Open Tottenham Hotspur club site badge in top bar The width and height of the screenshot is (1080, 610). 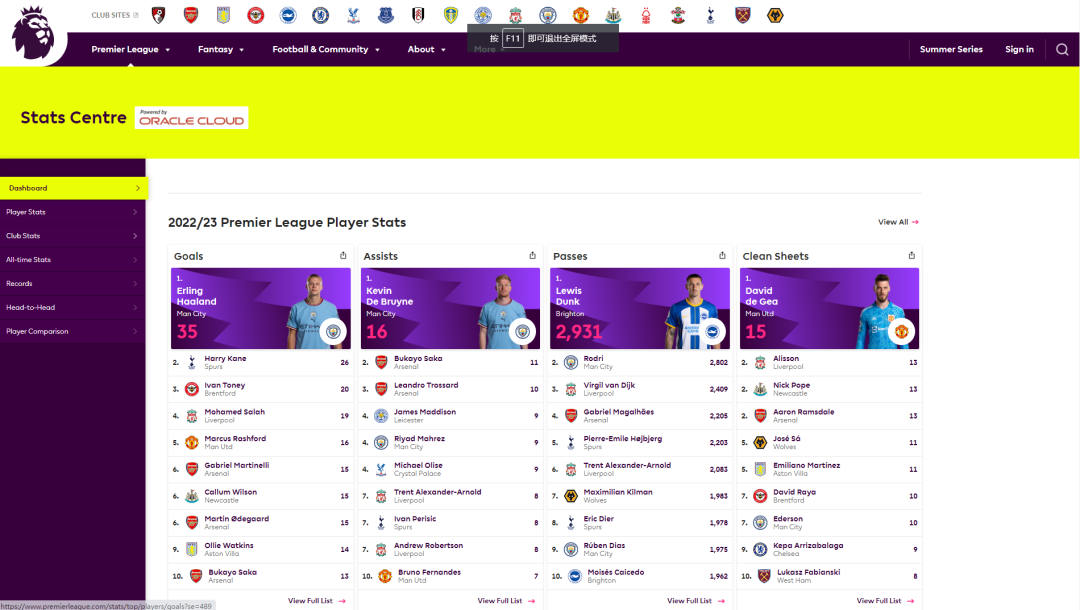[x=710, y=15]
